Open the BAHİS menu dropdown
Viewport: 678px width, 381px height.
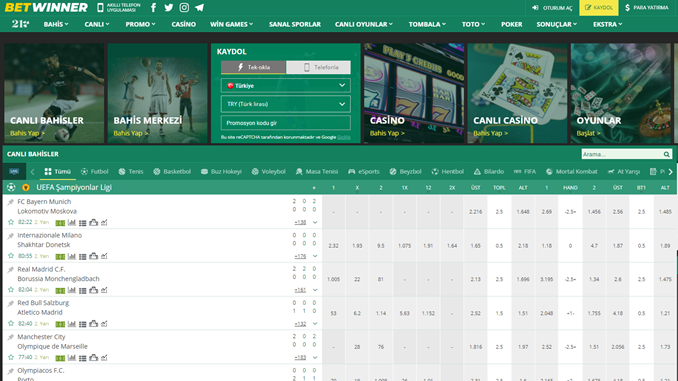(x=56, y=24)
